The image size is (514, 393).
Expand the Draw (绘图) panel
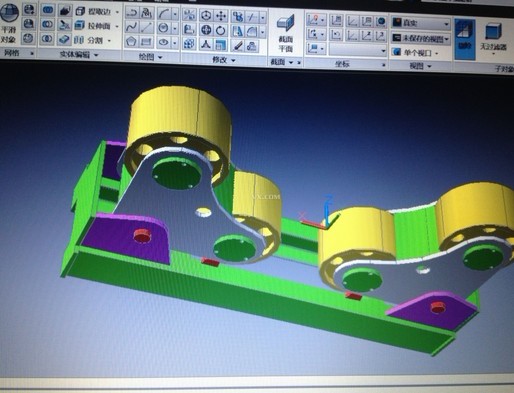150,57
